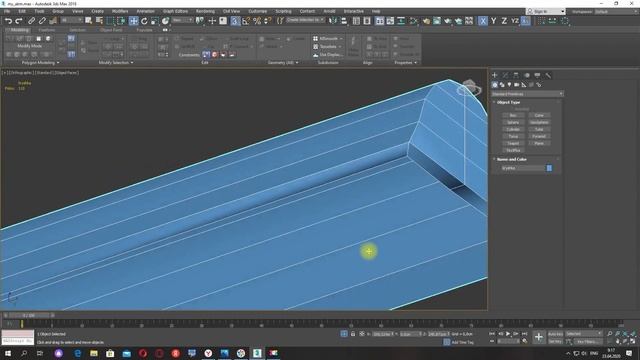The width and height of the screenshot is (640, 360).
Task: Activate the Select and Move tool
Action: pyautogui.click(x=133, y=20)
